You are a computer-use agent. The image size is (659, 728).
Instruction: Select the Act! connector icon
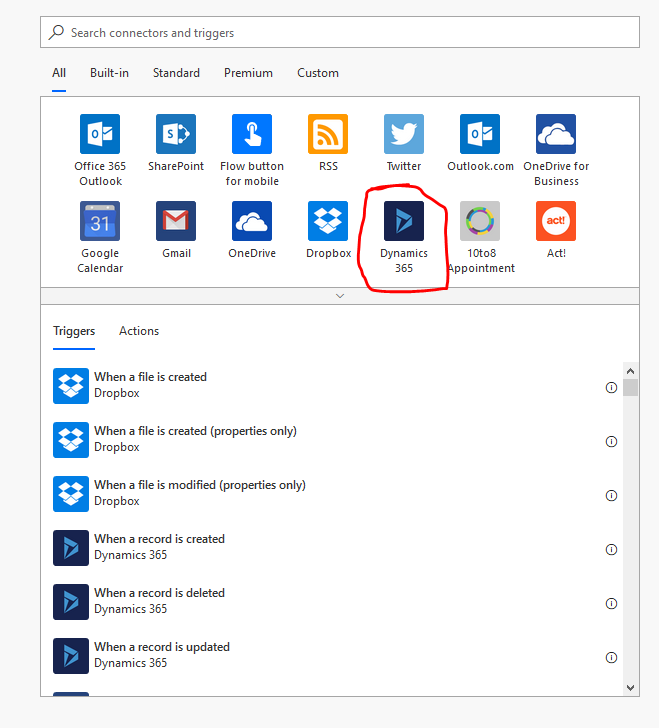coord(556,221)
